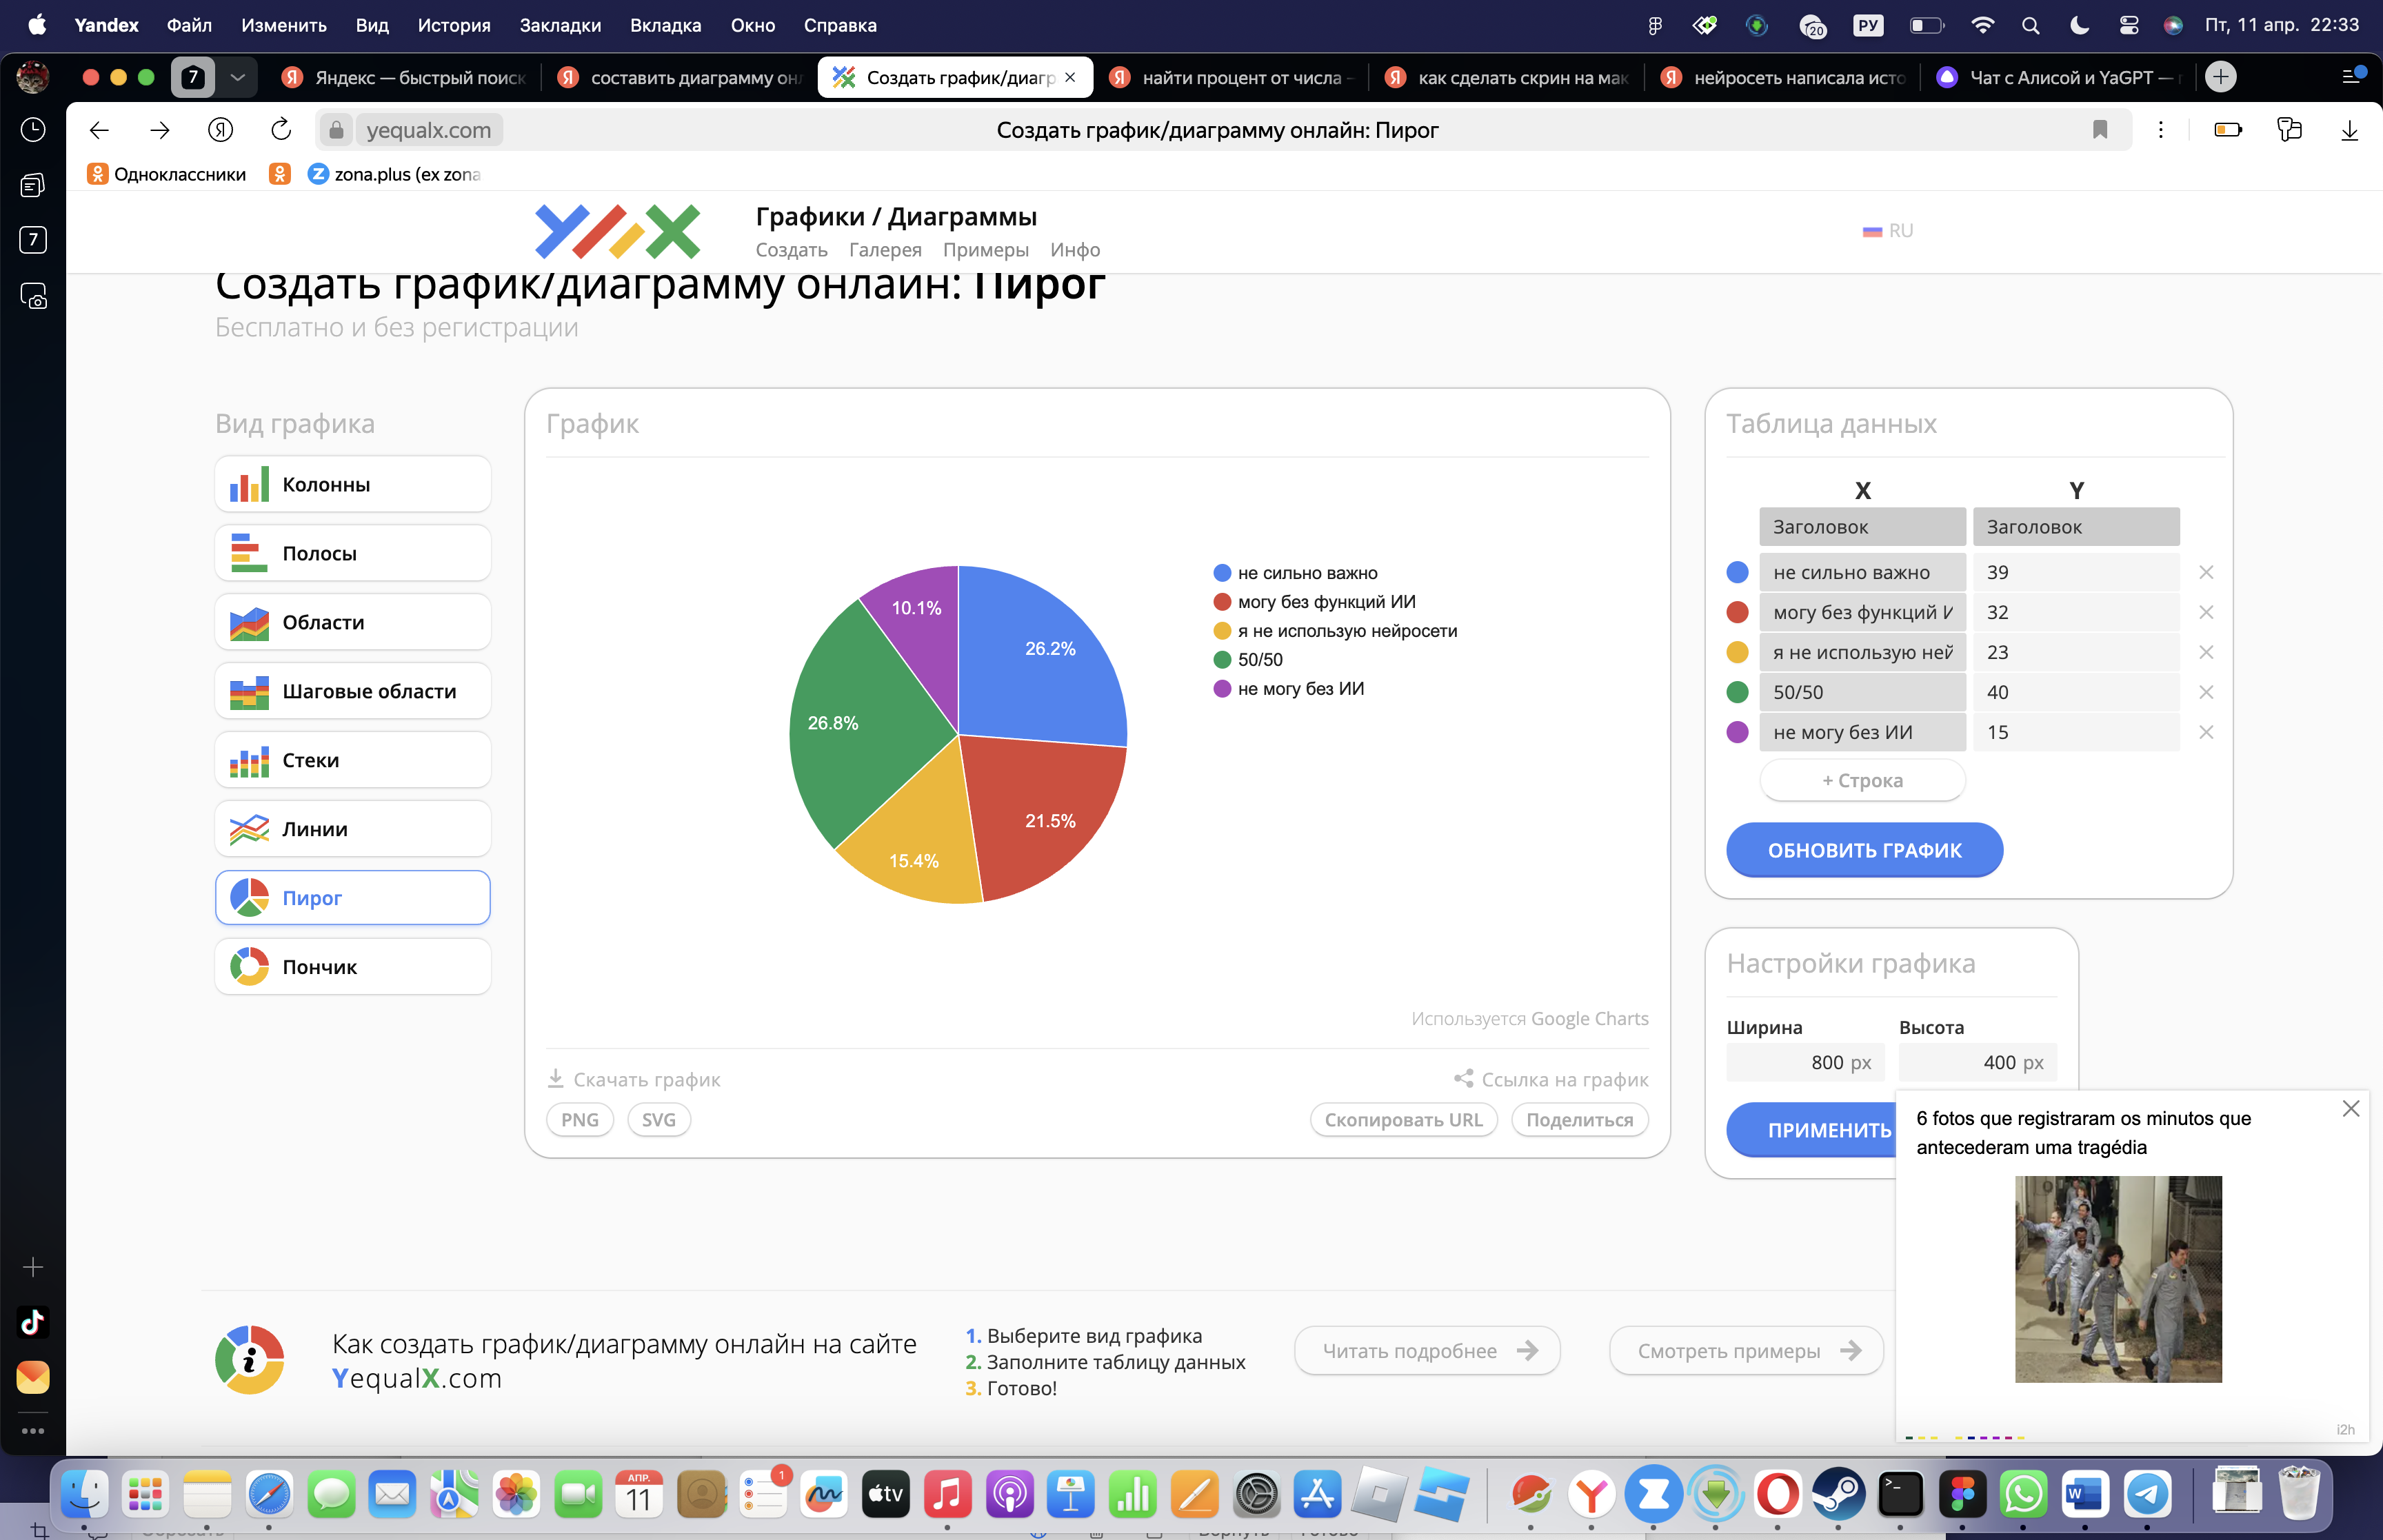Screen dimensions: 2383x1540
Task: Select the Колонны chart type
Action: pos(352,485)
